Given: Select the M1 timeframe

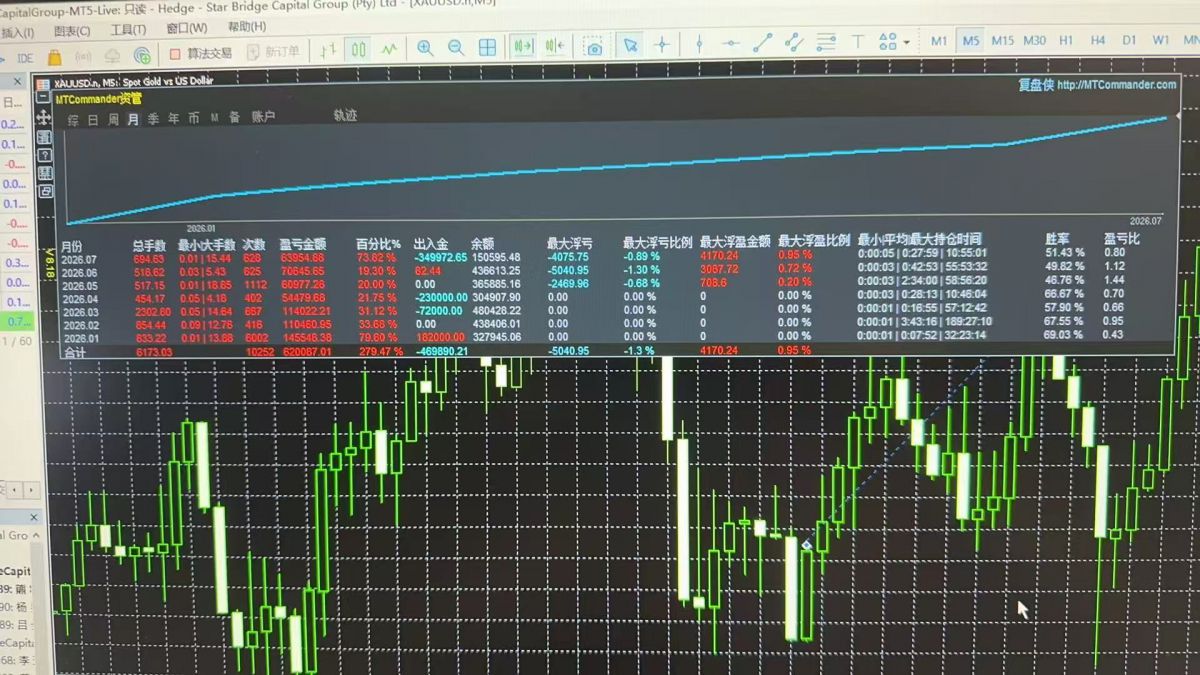Looking at the screenshot, I should pos(939,41).
